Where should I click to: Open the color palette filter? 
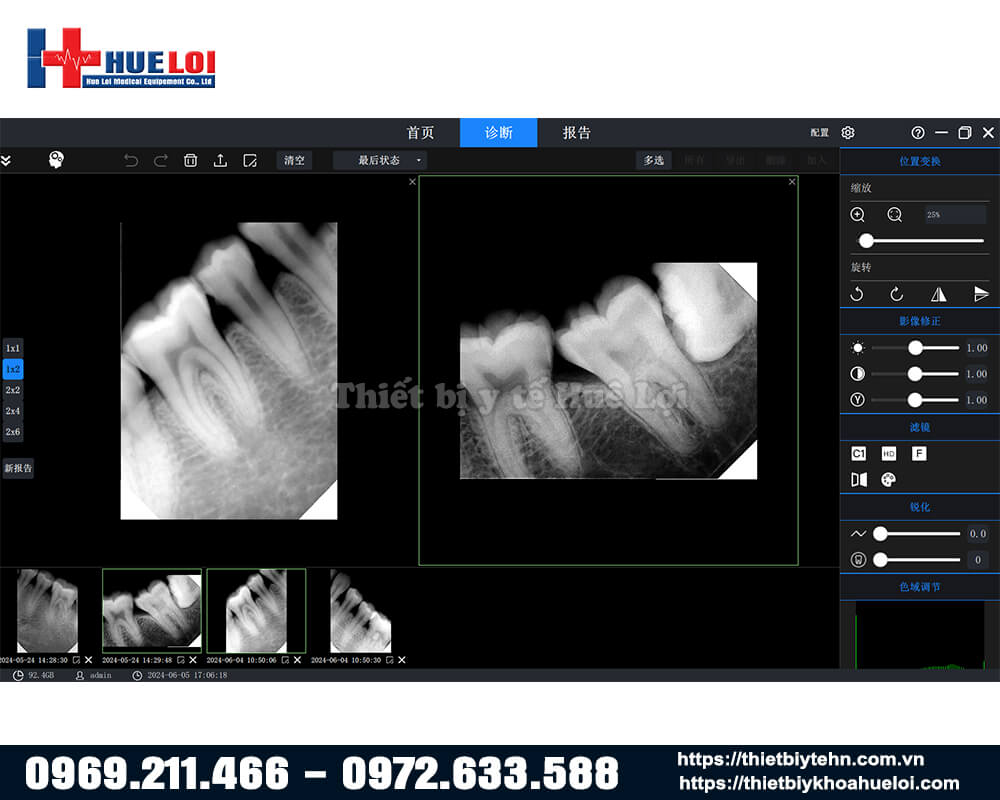coord(888,480)
